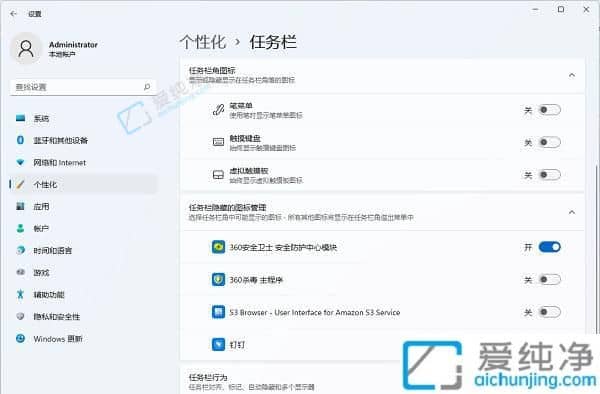Click the Administrator account name
The height and width of the screenshot is (394, 600).
73,44
